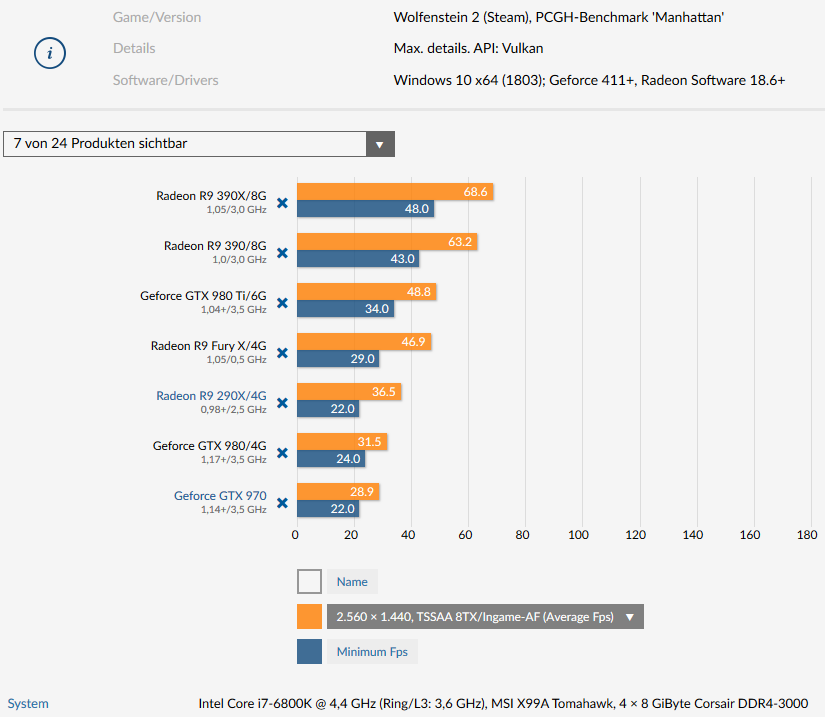Sort by the Name legend button

tap(352, 582)
